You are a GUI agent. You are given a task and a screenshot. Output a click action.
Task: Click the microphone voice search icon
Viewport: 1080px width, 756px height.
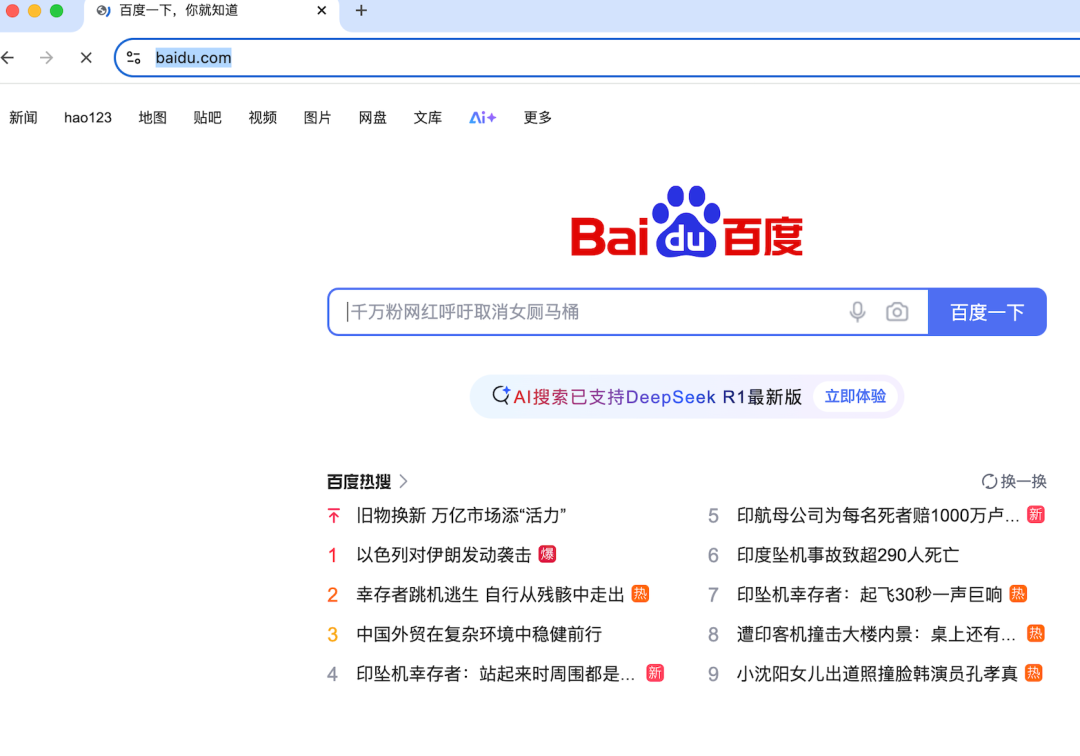point(857,312)
